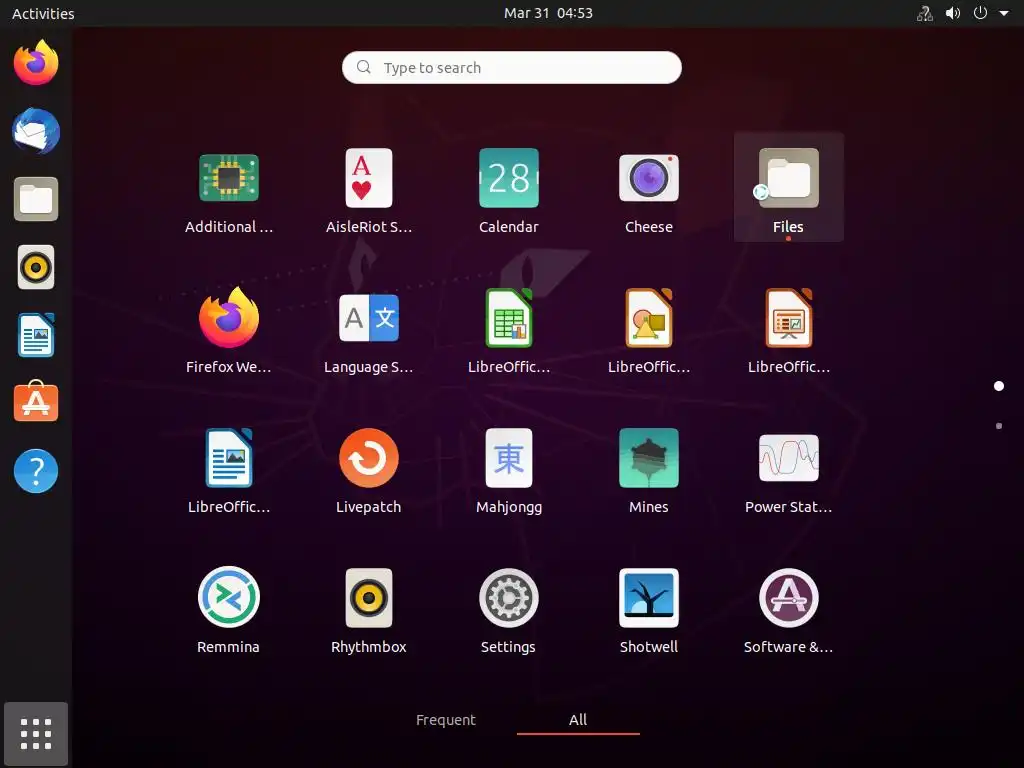Launch Shotwell photo manager

[648, 597]
